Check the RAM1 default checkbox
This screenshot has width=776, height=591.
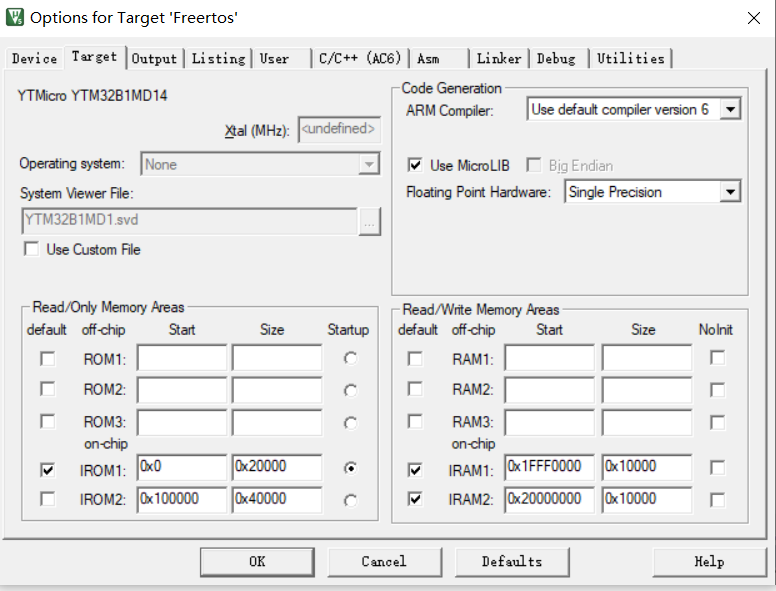point(415,359)
